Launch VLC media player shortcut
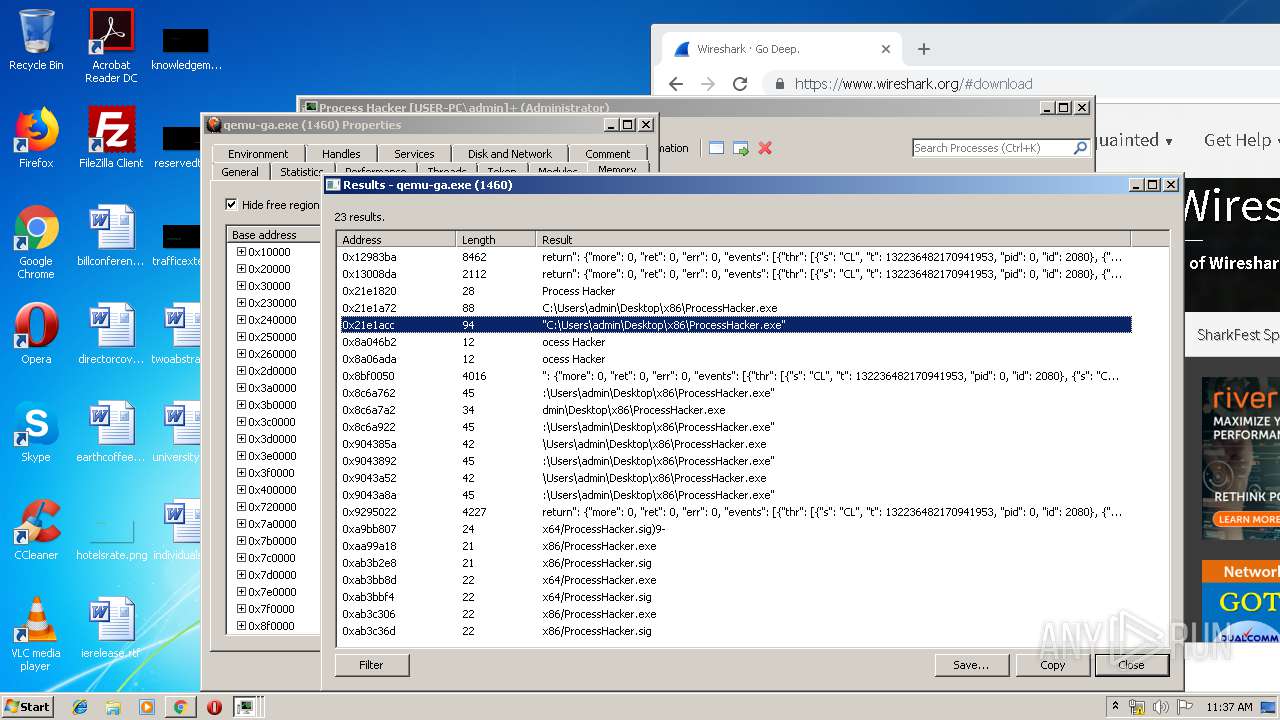Screen dimensions: 1280x720 (x=36, y=634)
